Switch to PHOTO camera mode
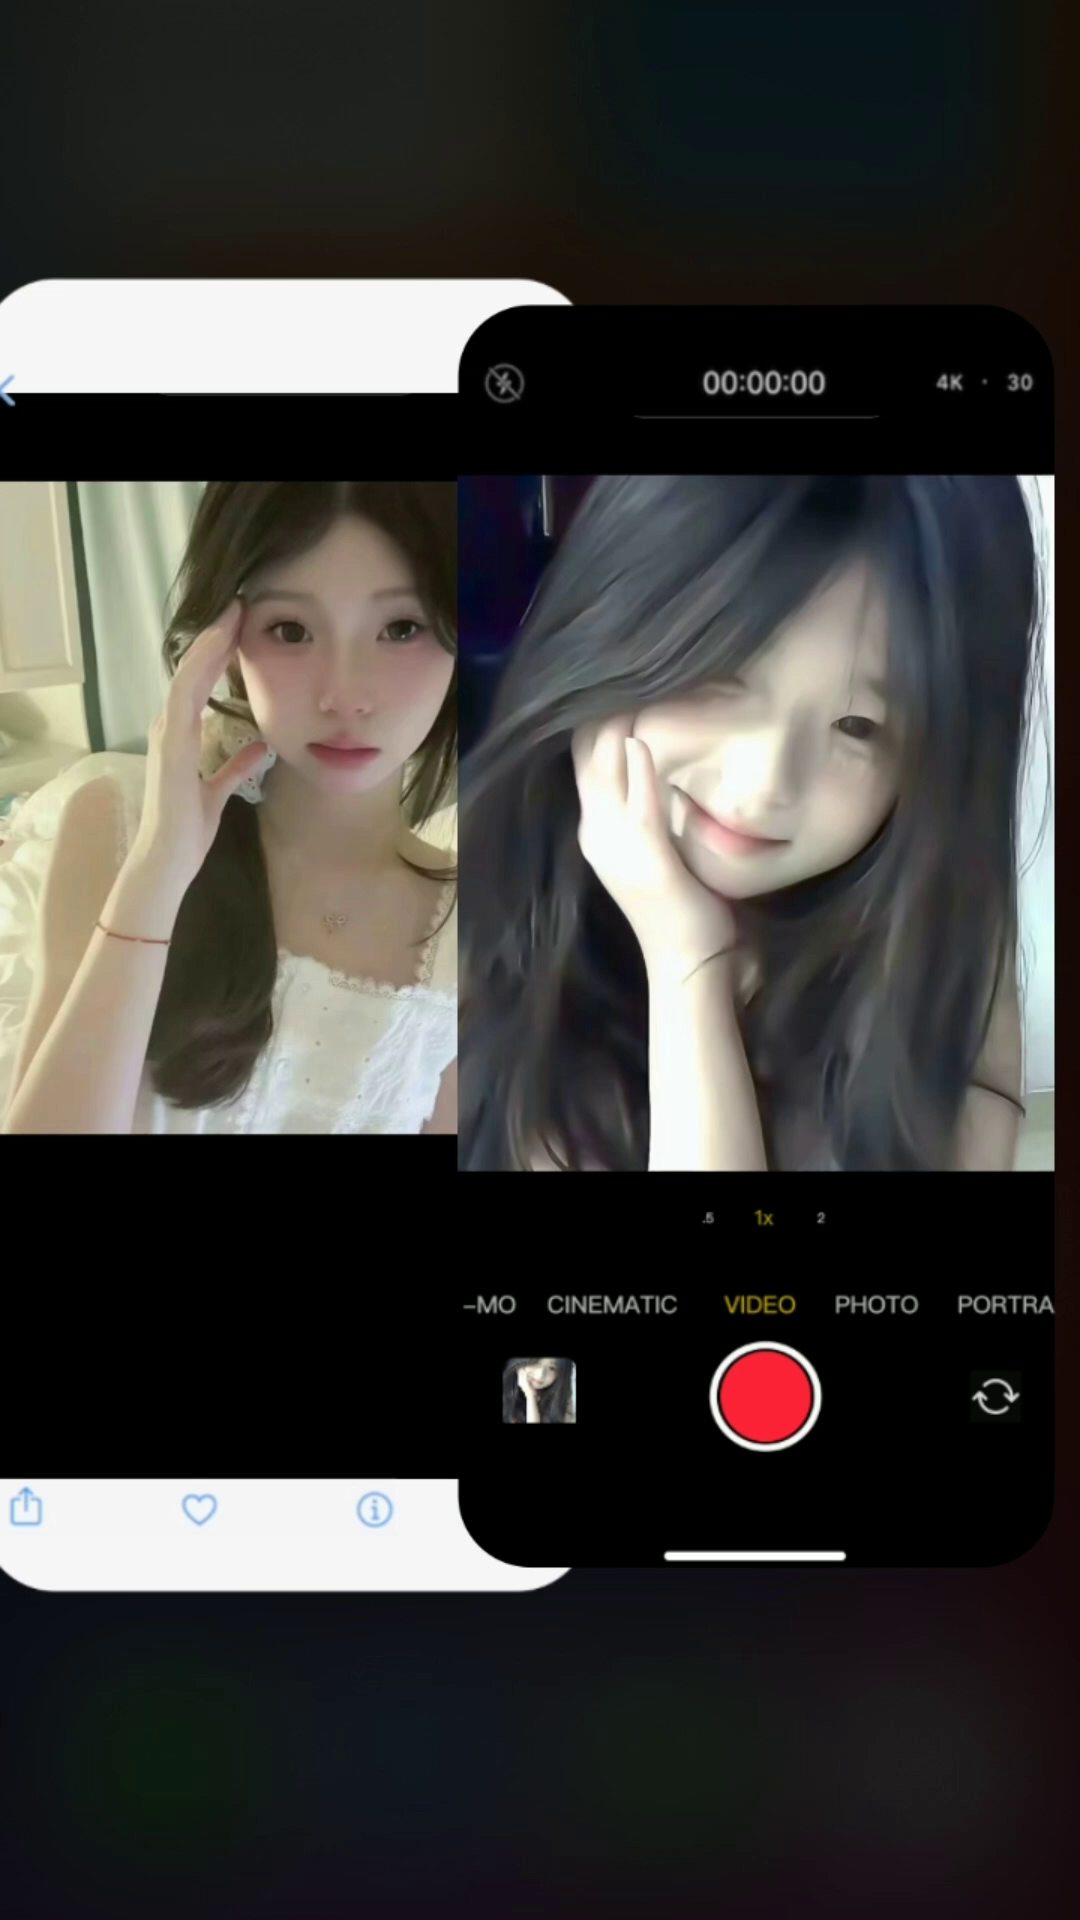1080x1920 pixels. coord(876,1305)
